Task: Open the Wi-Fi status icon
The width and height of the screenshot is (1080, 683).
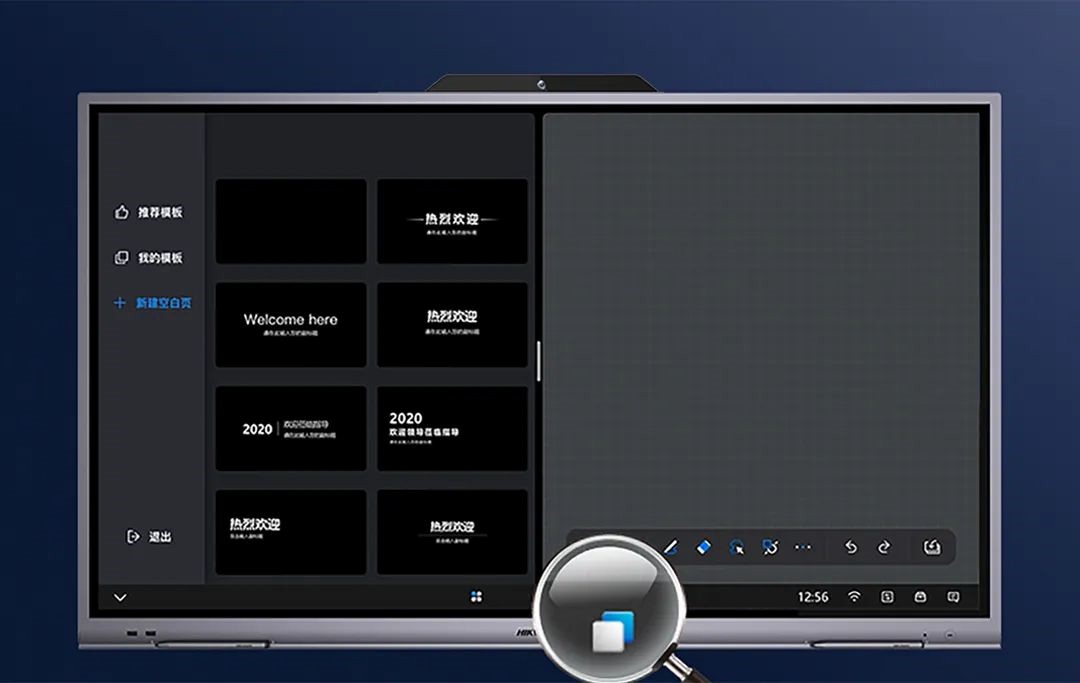Action: pos(854,597)
